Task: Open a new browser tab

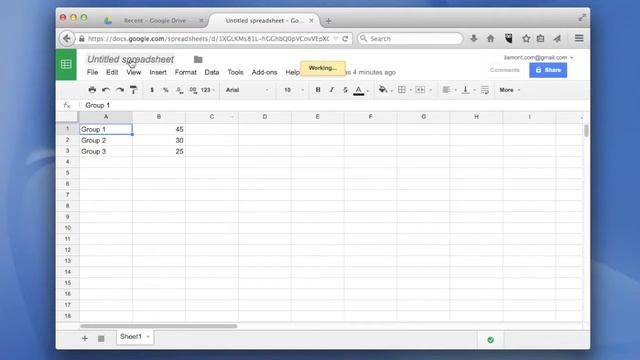Action: click(x=328, y=21)
